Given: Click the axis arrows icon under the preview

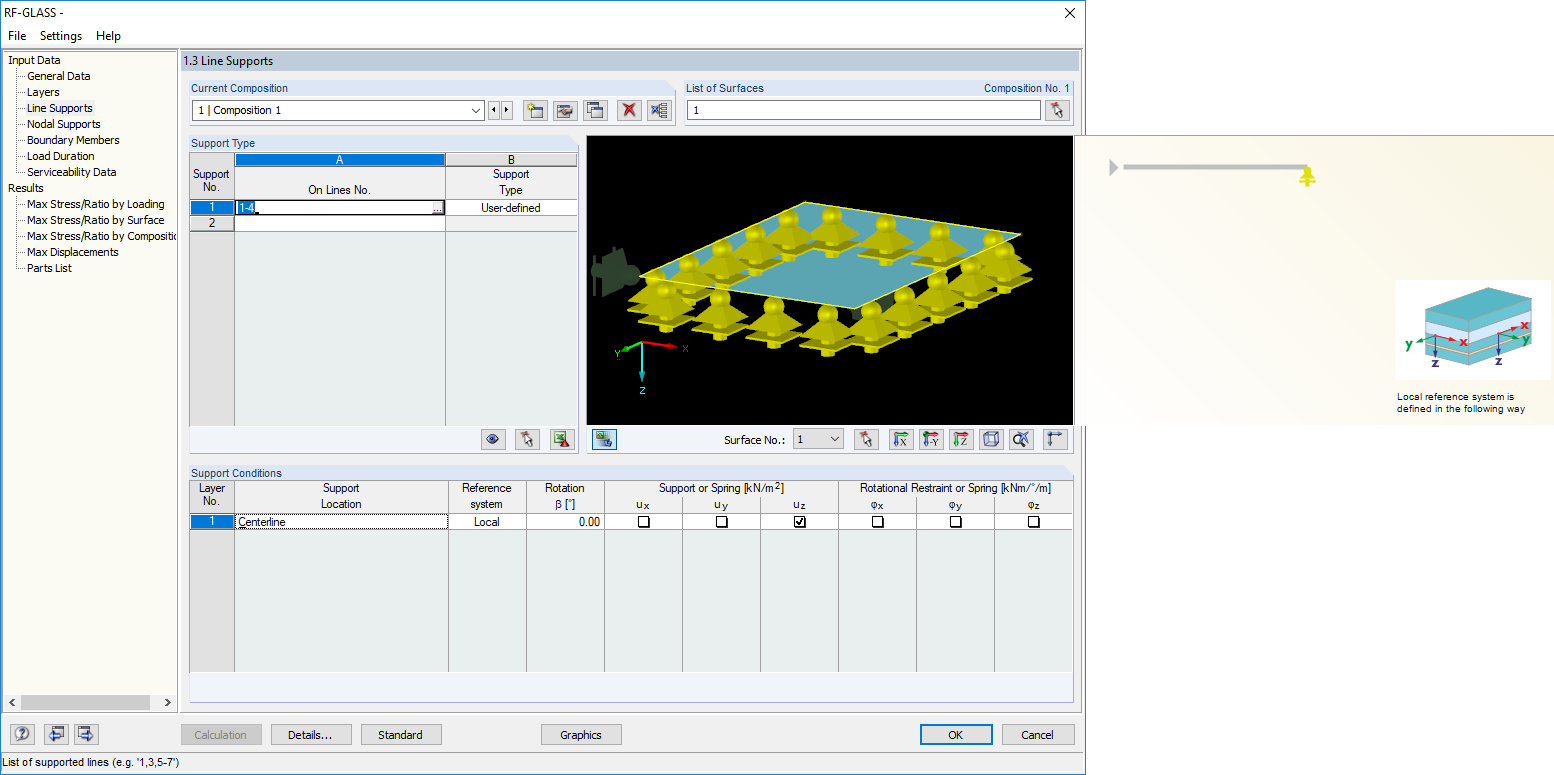Looking at the screenshot, I should tap(1055, 439).
